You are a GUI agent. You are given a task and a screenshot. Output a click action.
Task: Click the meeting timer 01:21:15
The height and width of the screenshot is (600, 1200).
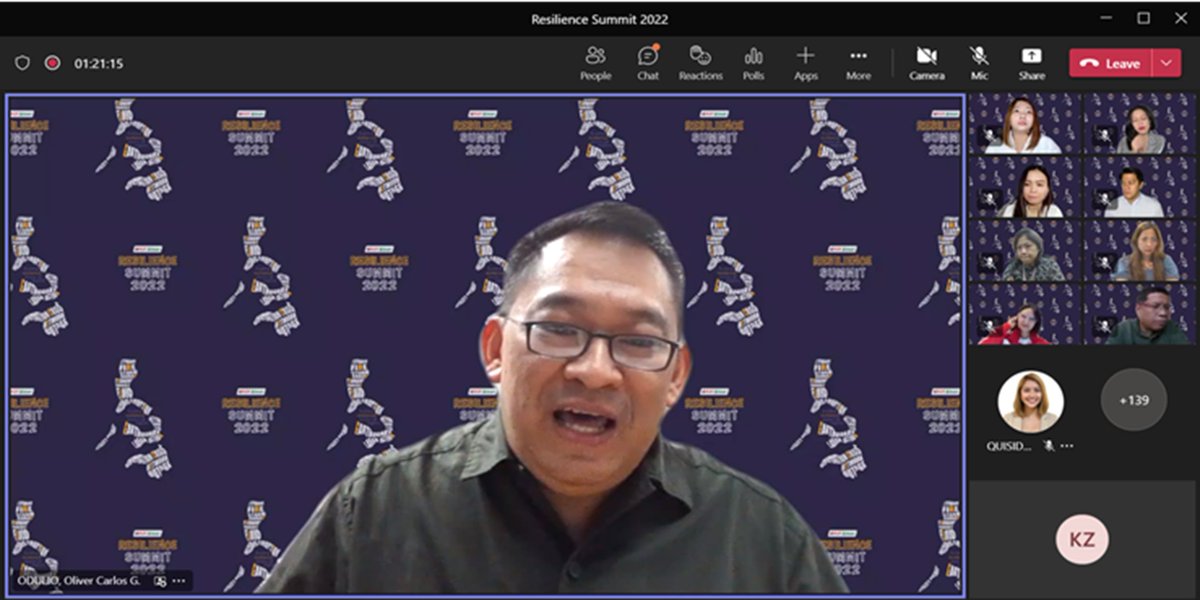pyautogui.click(x=99, y=63)
